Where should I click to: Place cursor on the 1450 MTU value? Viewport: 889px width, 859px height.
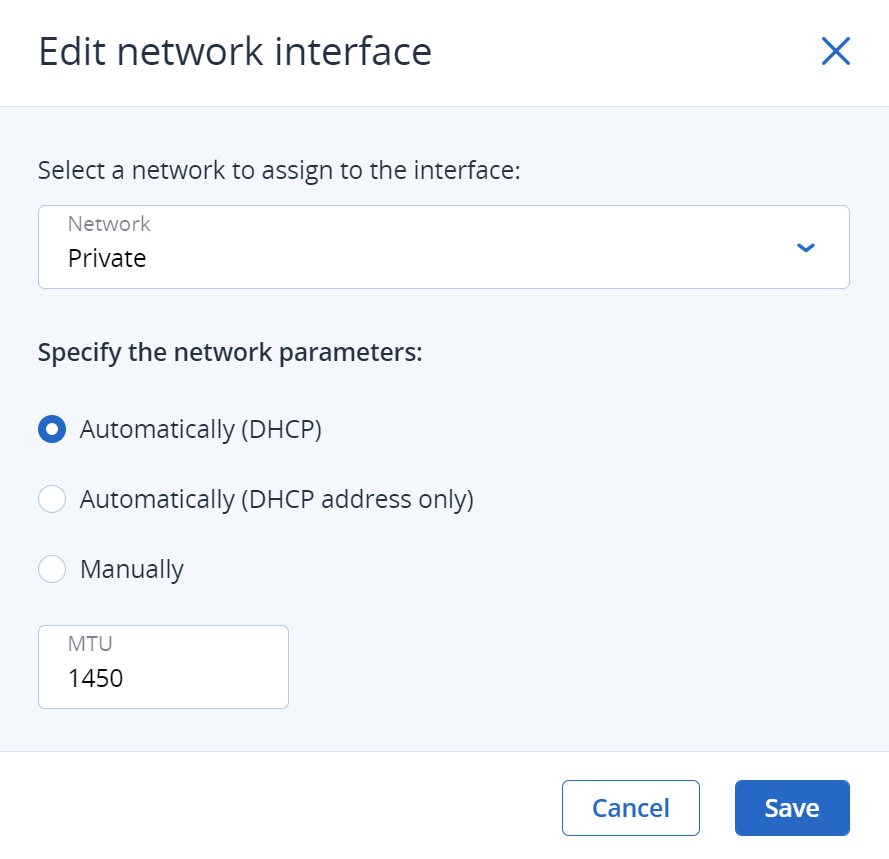[x=96, y=679]
